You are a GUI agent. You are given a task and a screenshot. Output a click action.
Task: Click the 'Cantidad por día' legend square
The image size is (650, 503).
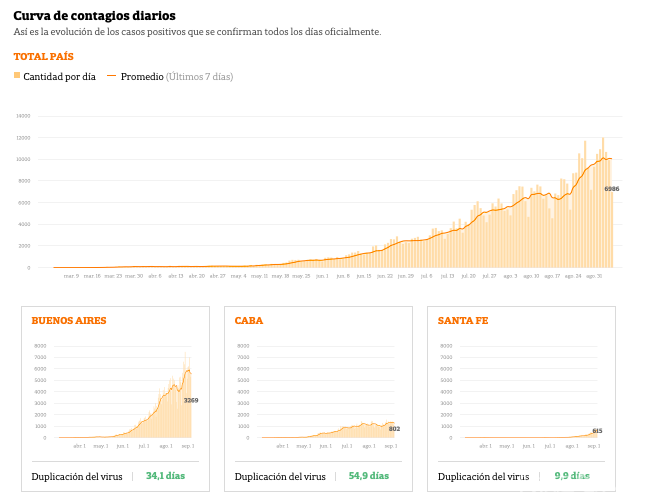[x=17, y=76]
